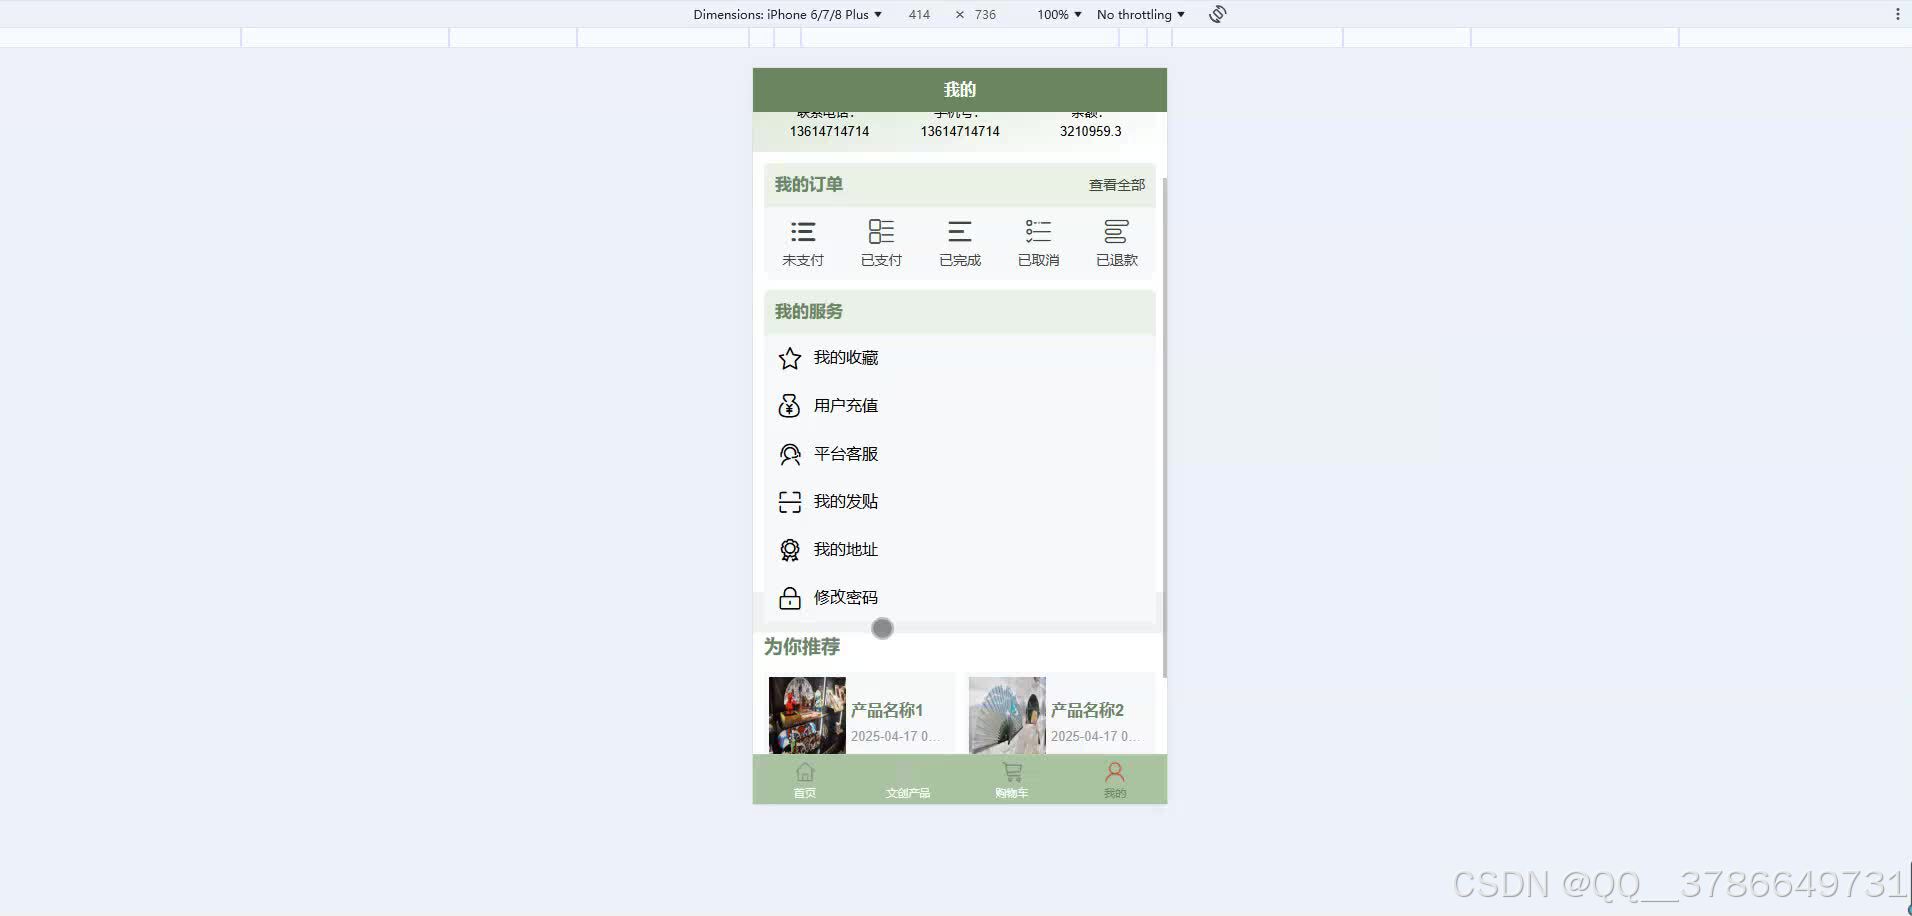Open the 我的发贴 my posts entry
1912x916 pixels.
(960, 502)
